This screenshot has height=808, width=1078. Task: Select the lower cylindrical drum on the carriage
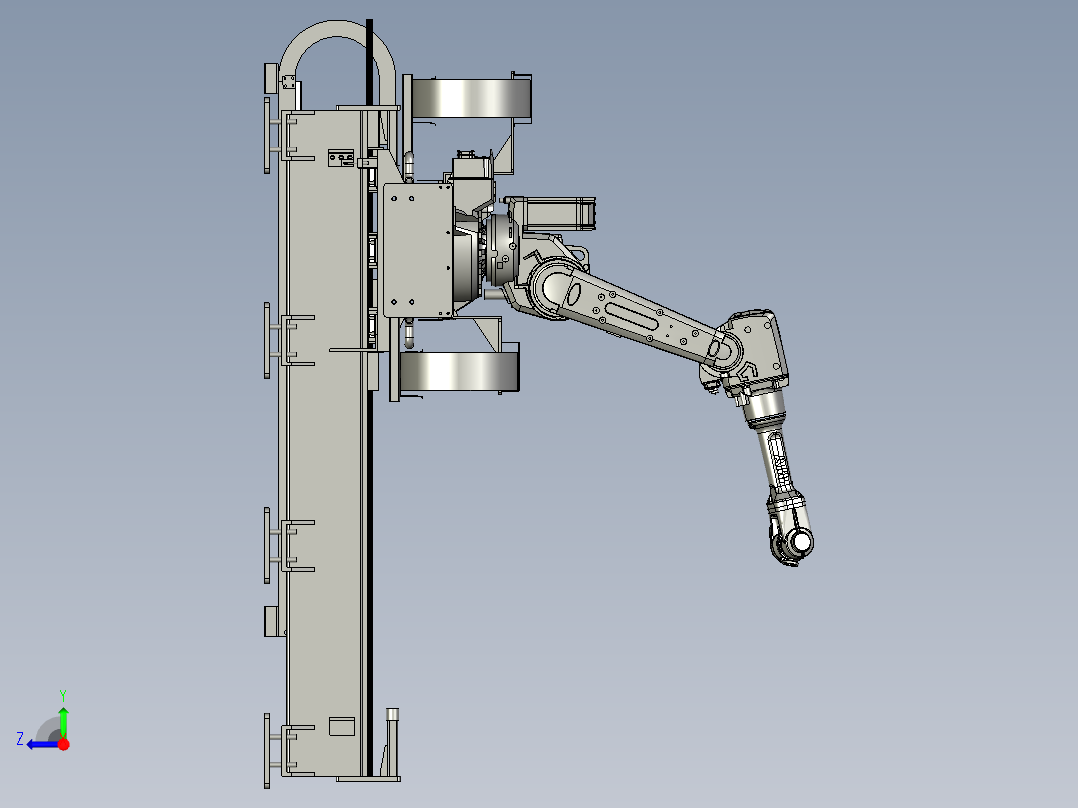point(459,371)
